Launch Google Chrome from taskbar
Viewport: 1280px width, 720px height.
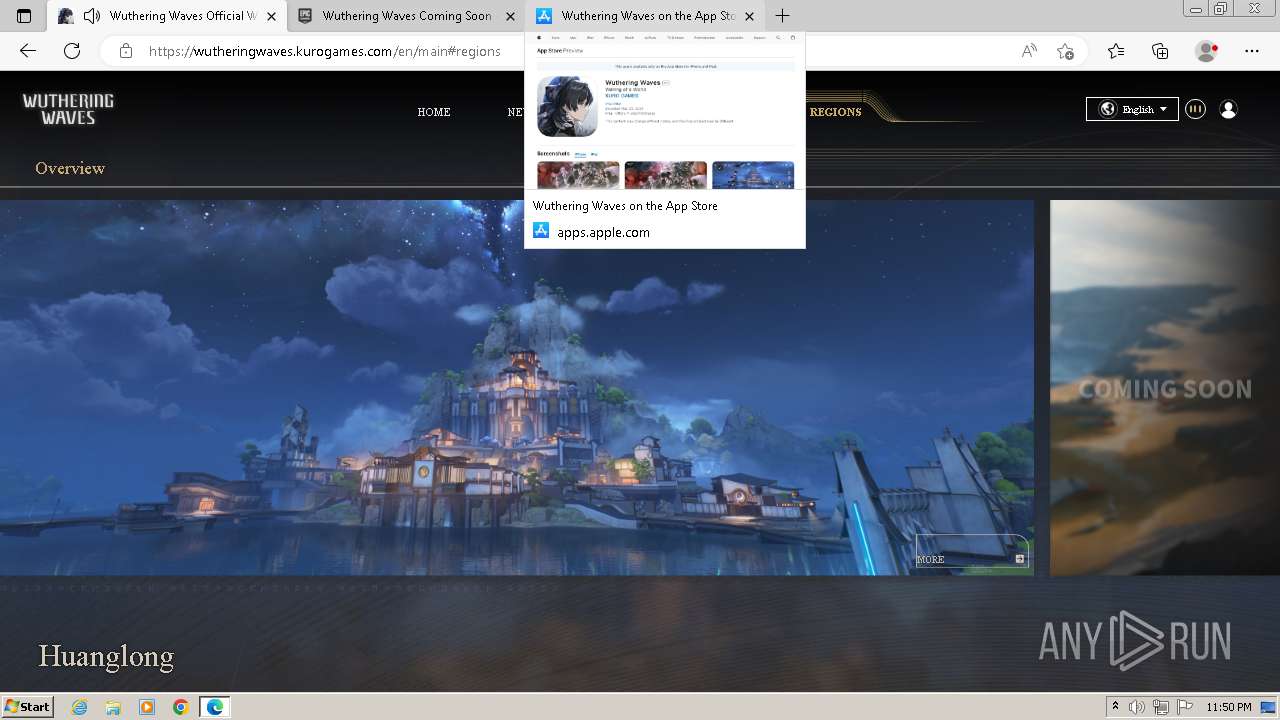point(181,707)
